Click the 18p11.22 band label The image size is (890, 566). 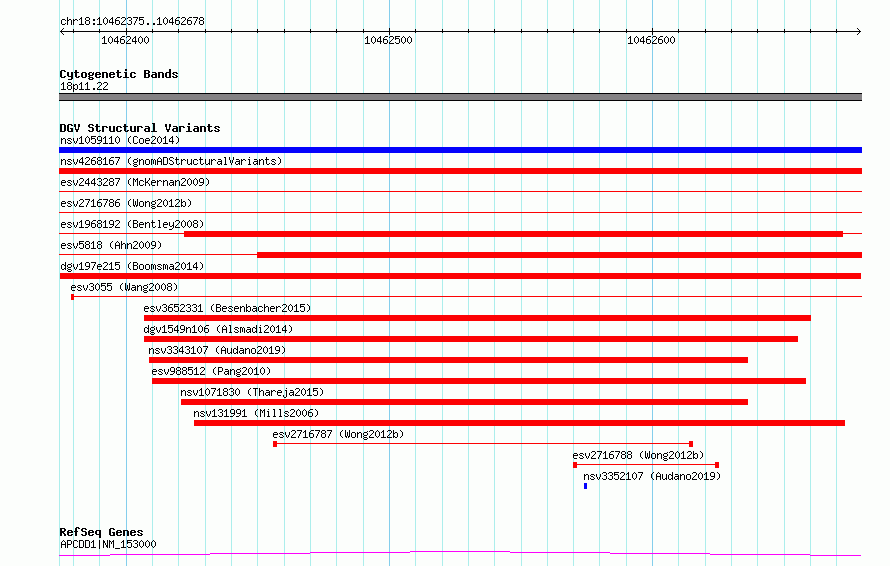coord(84,86)
